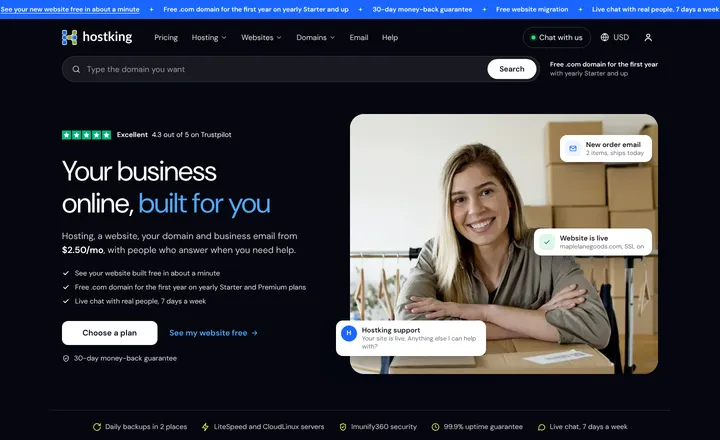
Task: Click the live chat bubble icon in footer strip
Action: (541, 427)
